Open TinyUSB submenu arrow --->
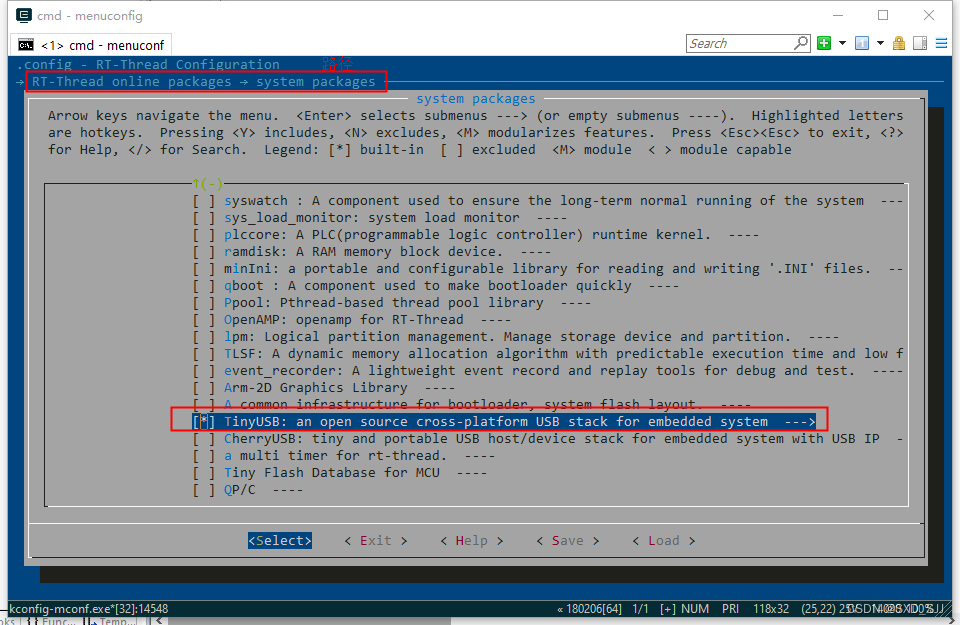The height and width of the screenshot is (625, 960). pos(800,422)
